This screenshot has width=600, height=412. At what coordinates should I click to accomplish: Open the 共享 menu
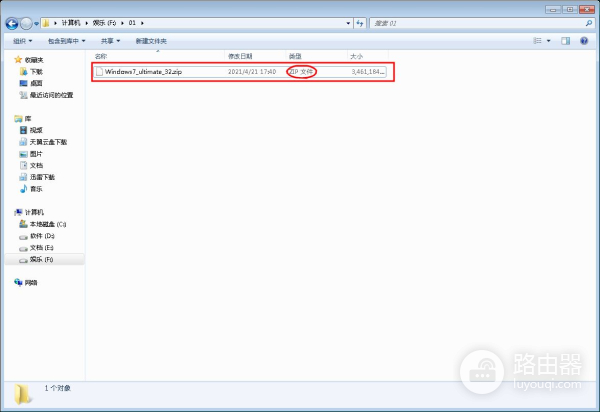click(x=110, y=41)
